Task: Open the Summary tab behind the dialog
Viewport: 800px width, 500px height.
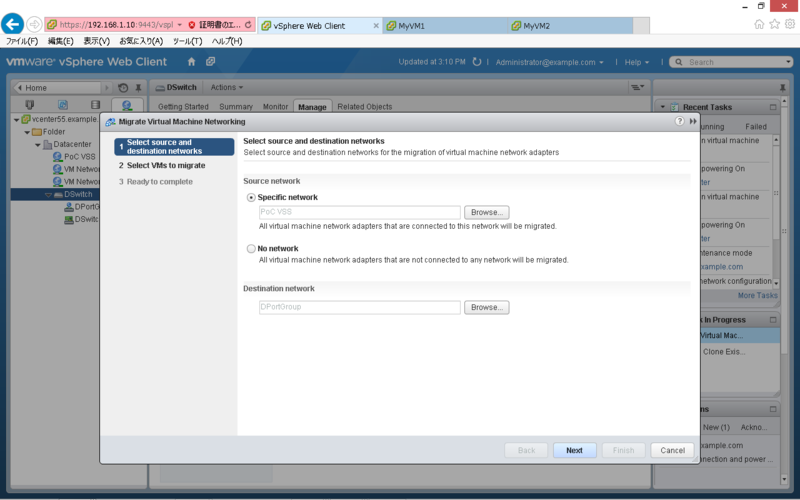Action: click(x=236, y=107)
